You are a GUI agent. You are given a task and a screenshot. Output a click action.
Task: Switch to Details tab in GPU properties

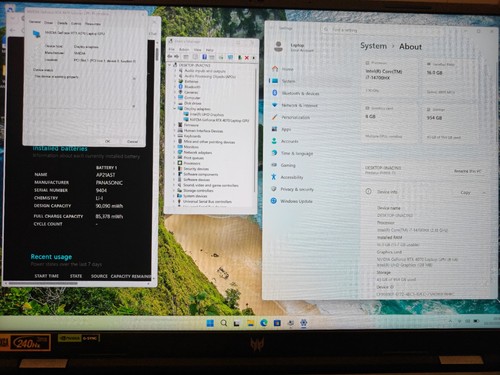pyautogui.click(x=62, y=23)
